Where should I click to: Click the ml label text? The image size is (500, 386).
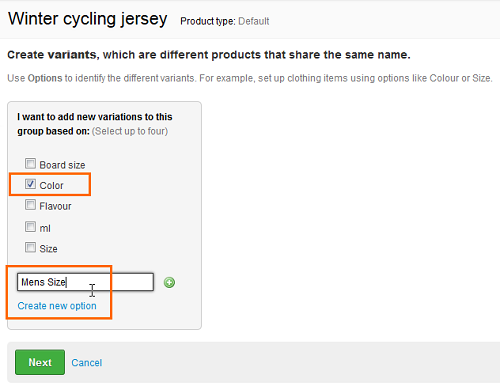45,228
